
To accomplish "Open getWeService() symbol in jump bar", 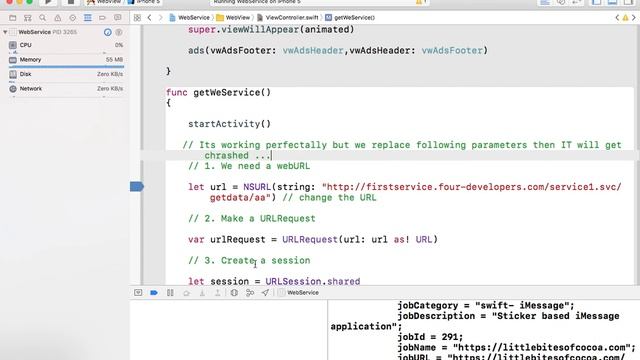I will coord(350,18).
